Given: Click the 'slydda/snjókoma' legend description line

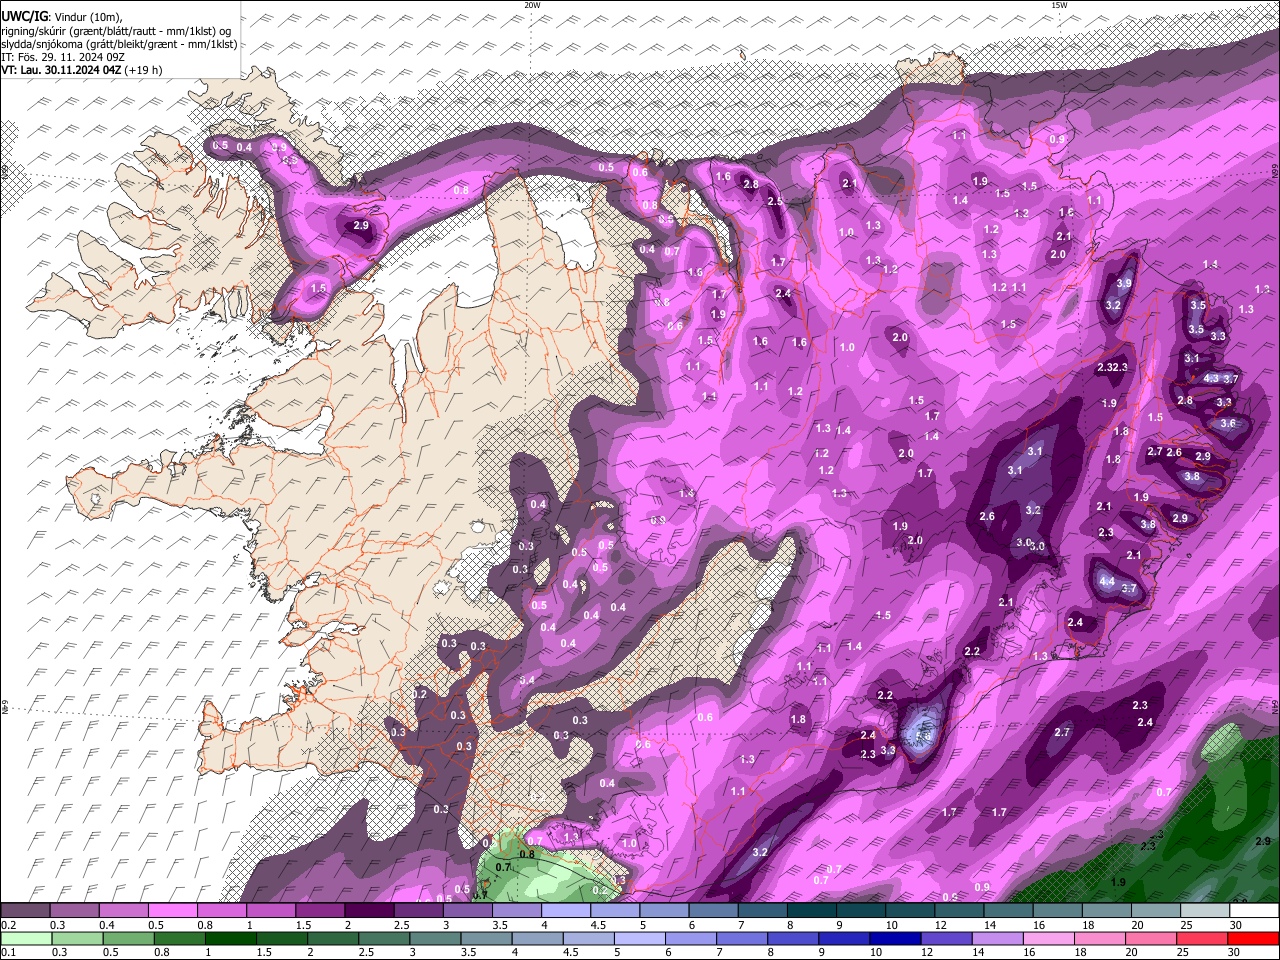Looking at the screenshot, I should pyautogui.click(x=119, y=44).
